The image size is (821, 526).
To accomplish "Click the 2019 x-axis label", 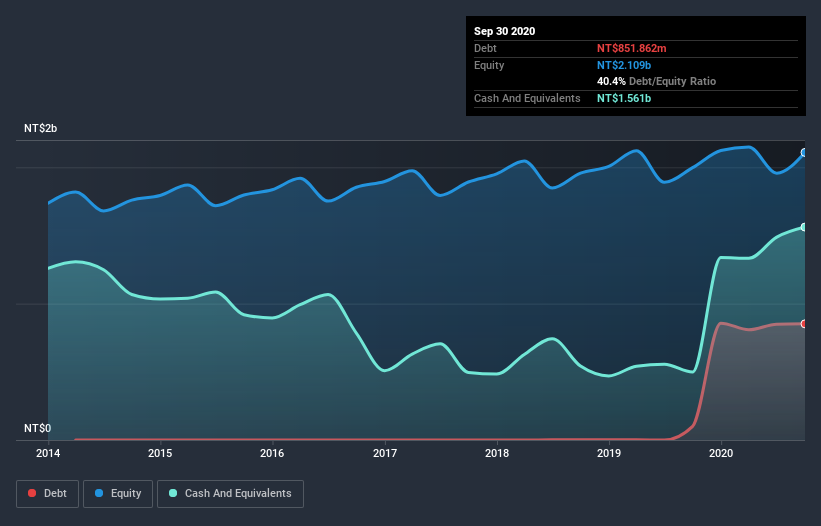I will pos(609,453).
